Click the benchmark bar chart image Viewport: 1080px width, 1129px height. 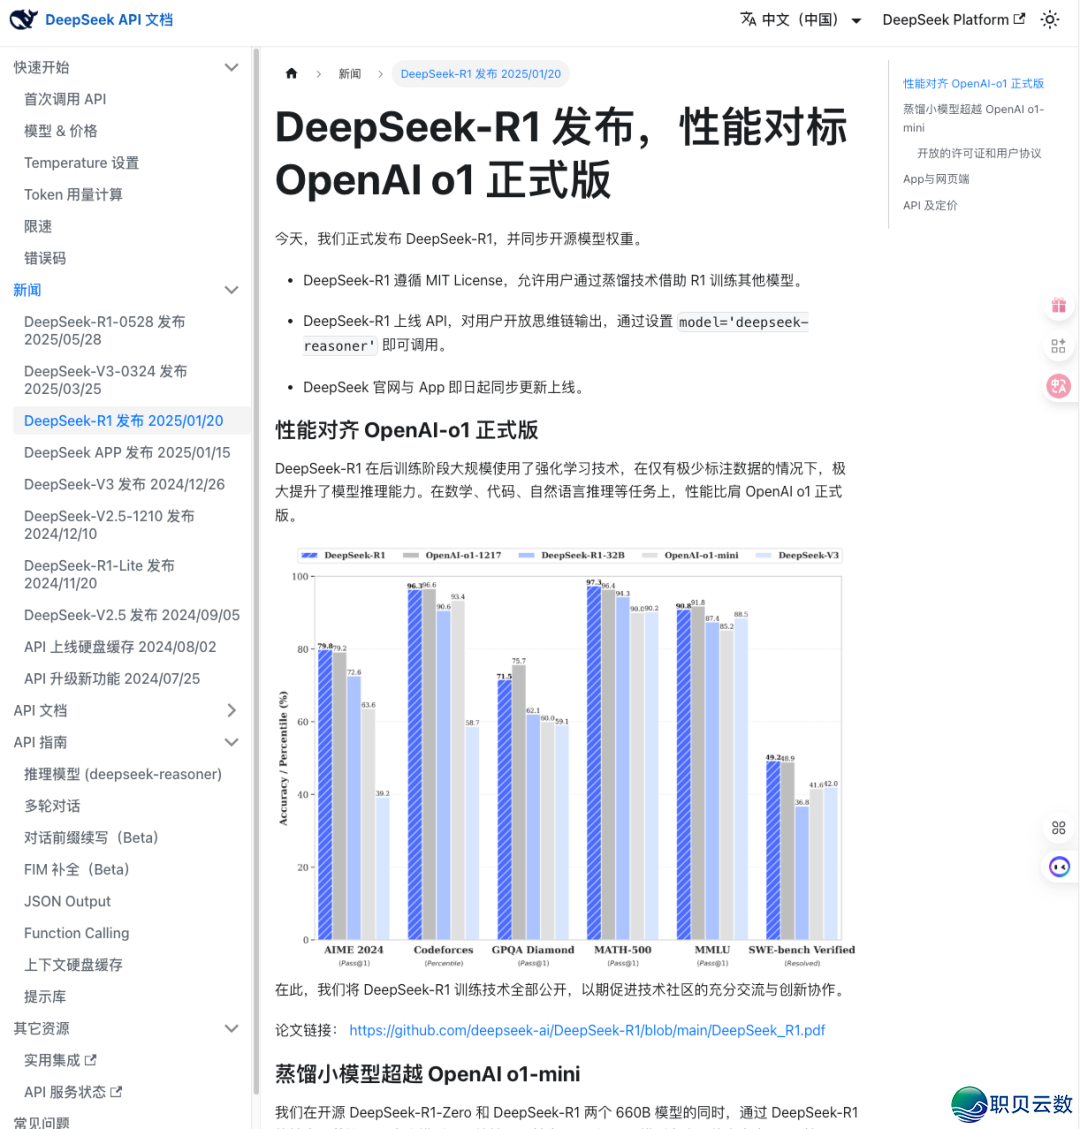[x=565, y=757]
